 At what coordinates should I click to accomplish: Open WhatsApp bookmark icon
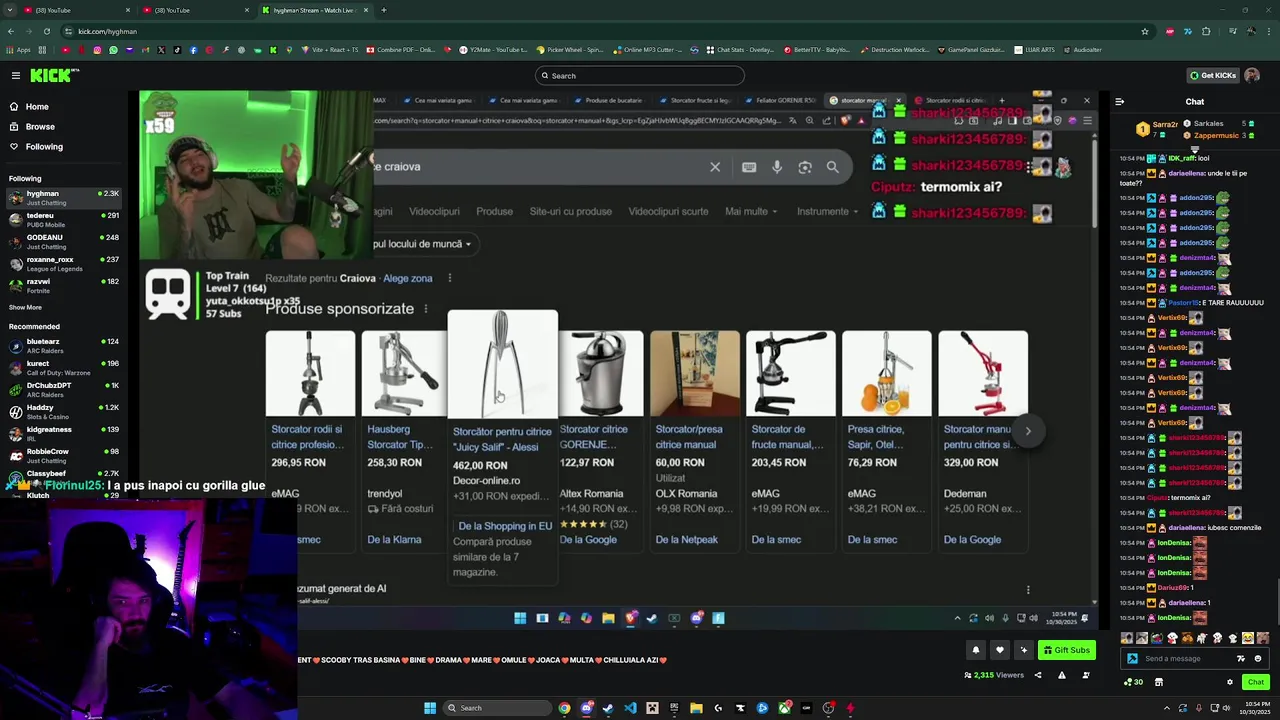tap(113, 50)
